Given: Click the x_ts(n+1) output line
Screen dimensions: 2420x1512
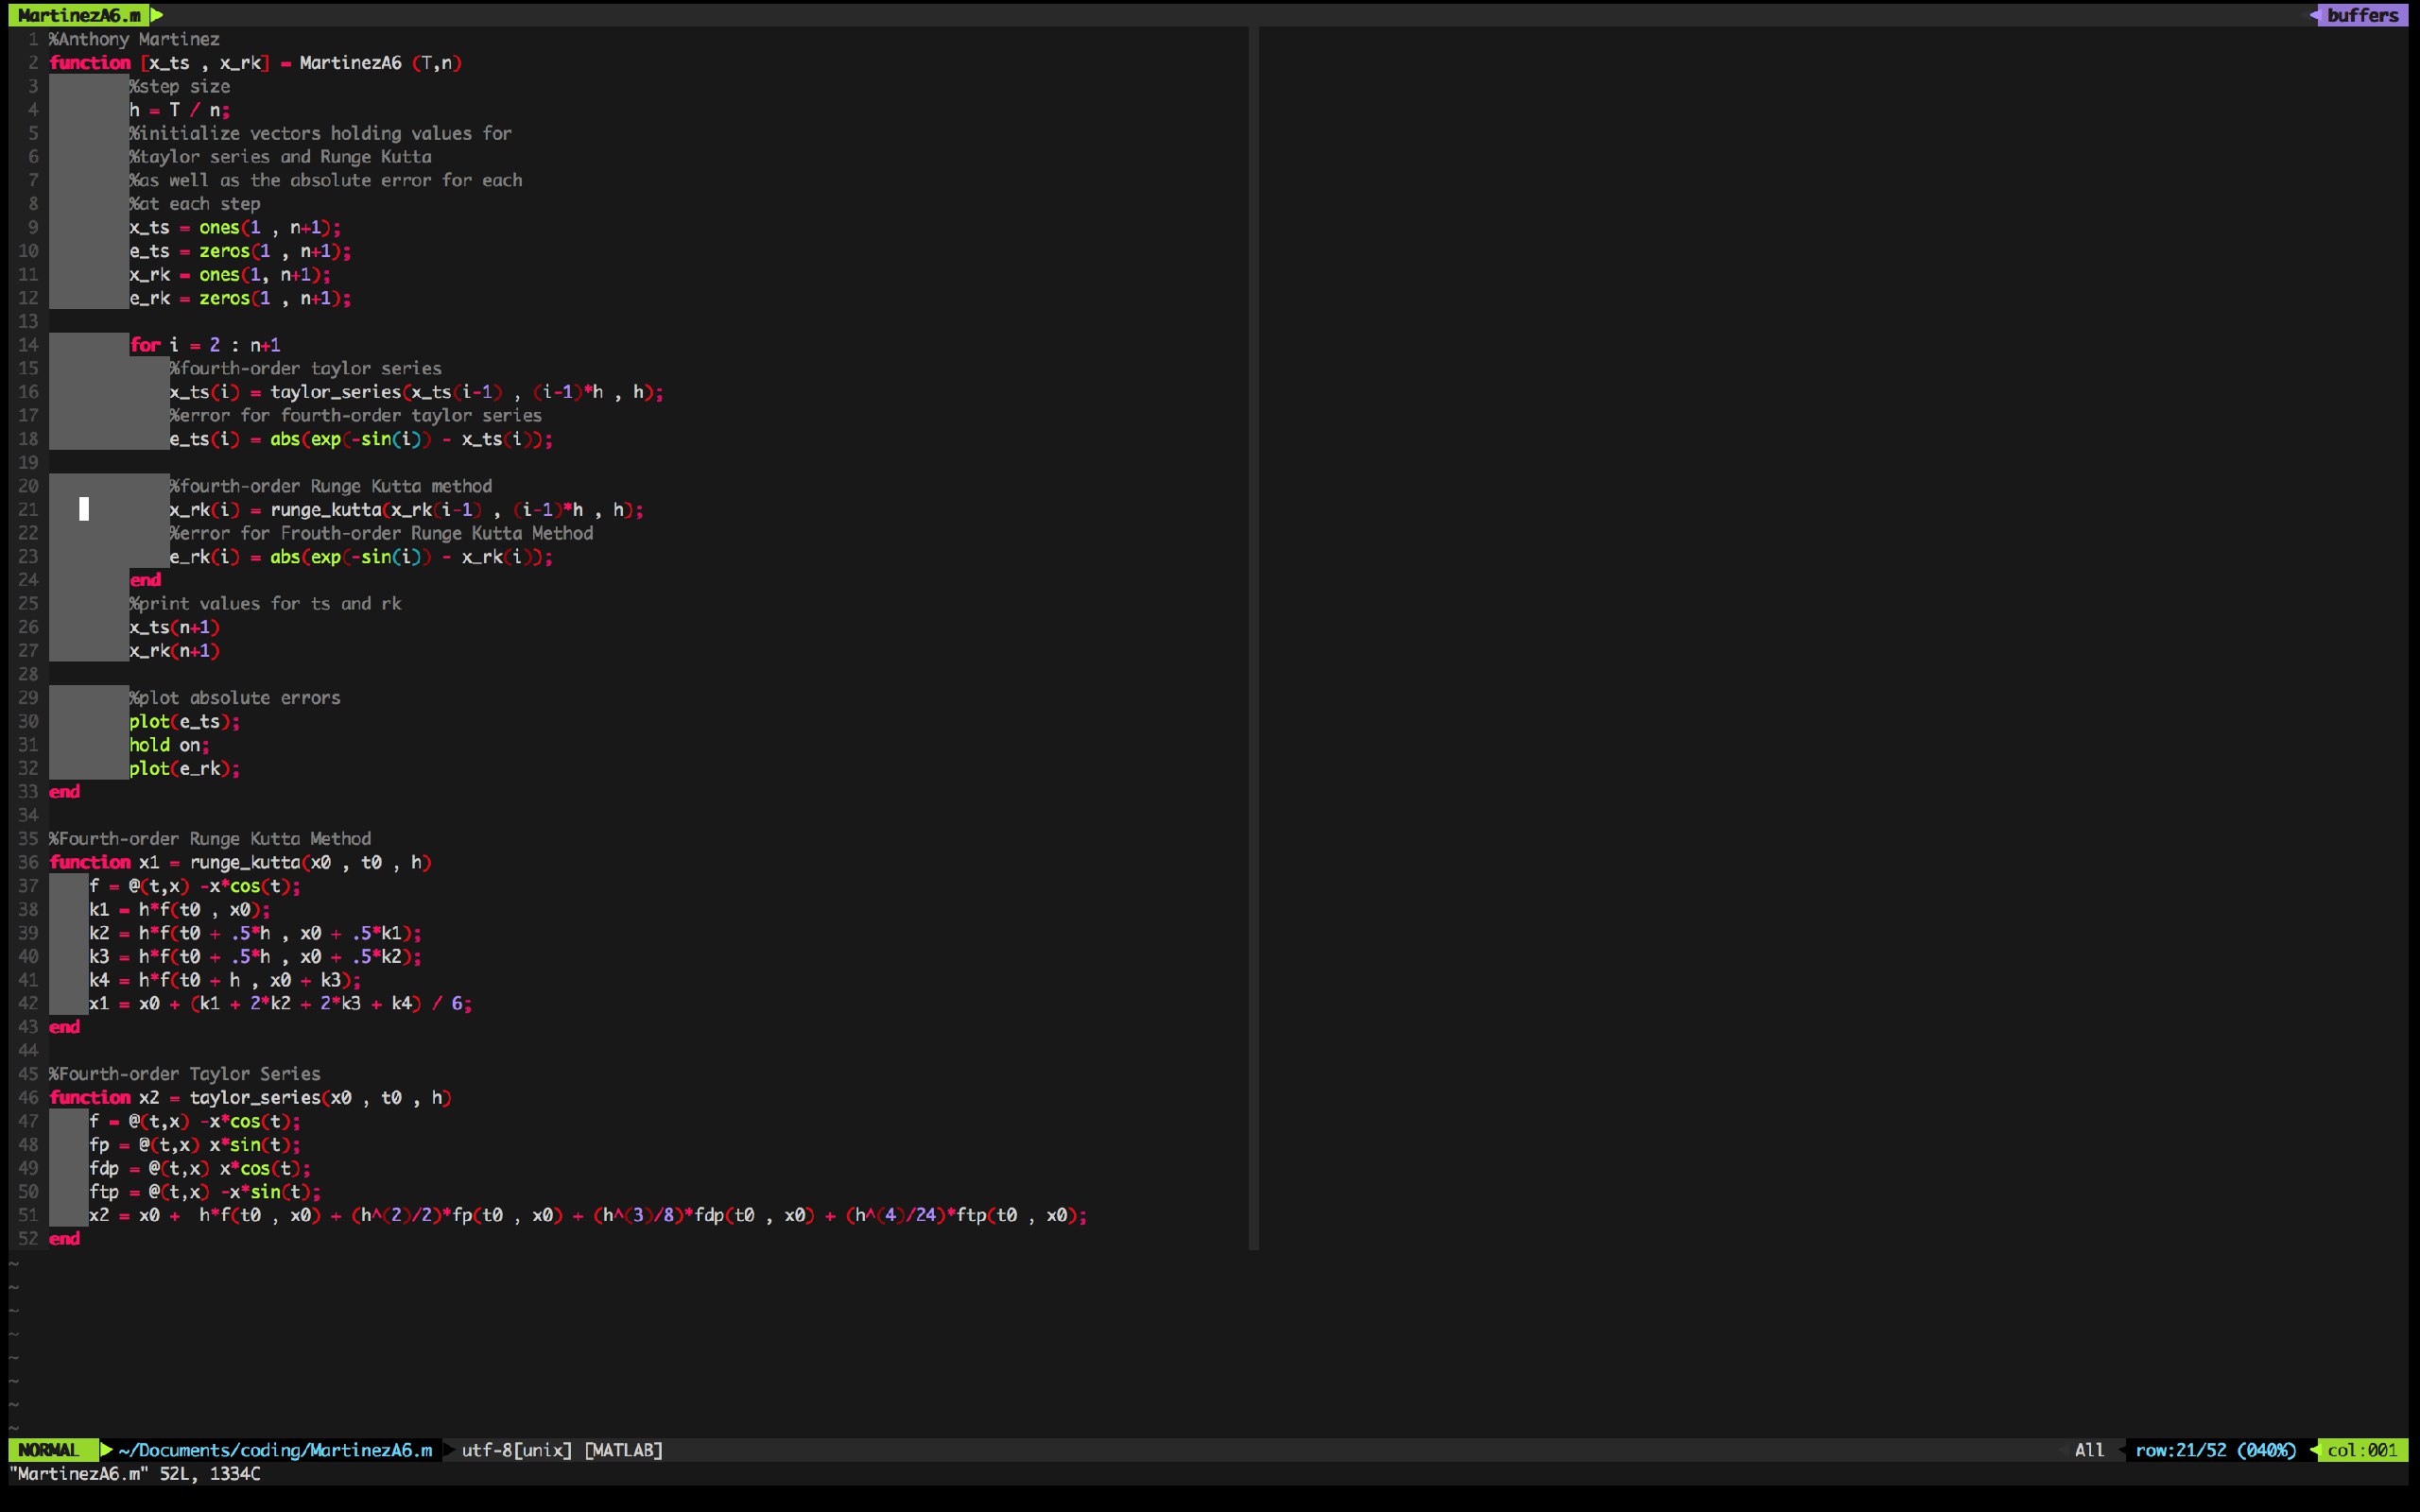Looking at the screenshot, I should point(174,627).
